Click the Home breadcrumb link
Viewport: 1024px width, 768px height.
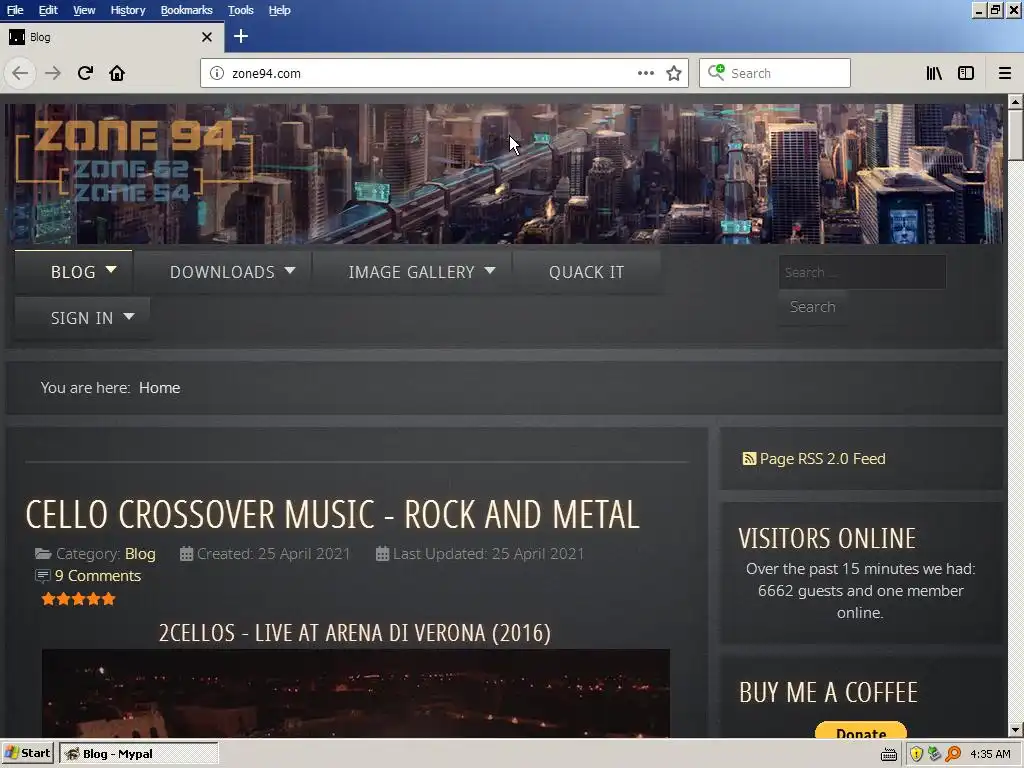coord(159,388)
